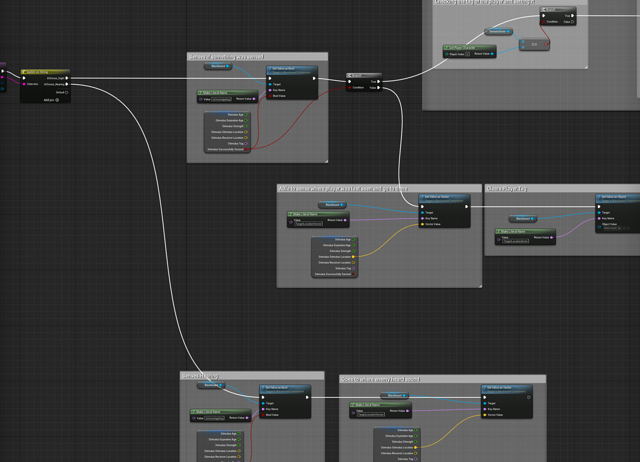The height and width of the screenshot is (462, 640).
Task: Click the Add pin plus icon on Switch on String
Action: 57,100
